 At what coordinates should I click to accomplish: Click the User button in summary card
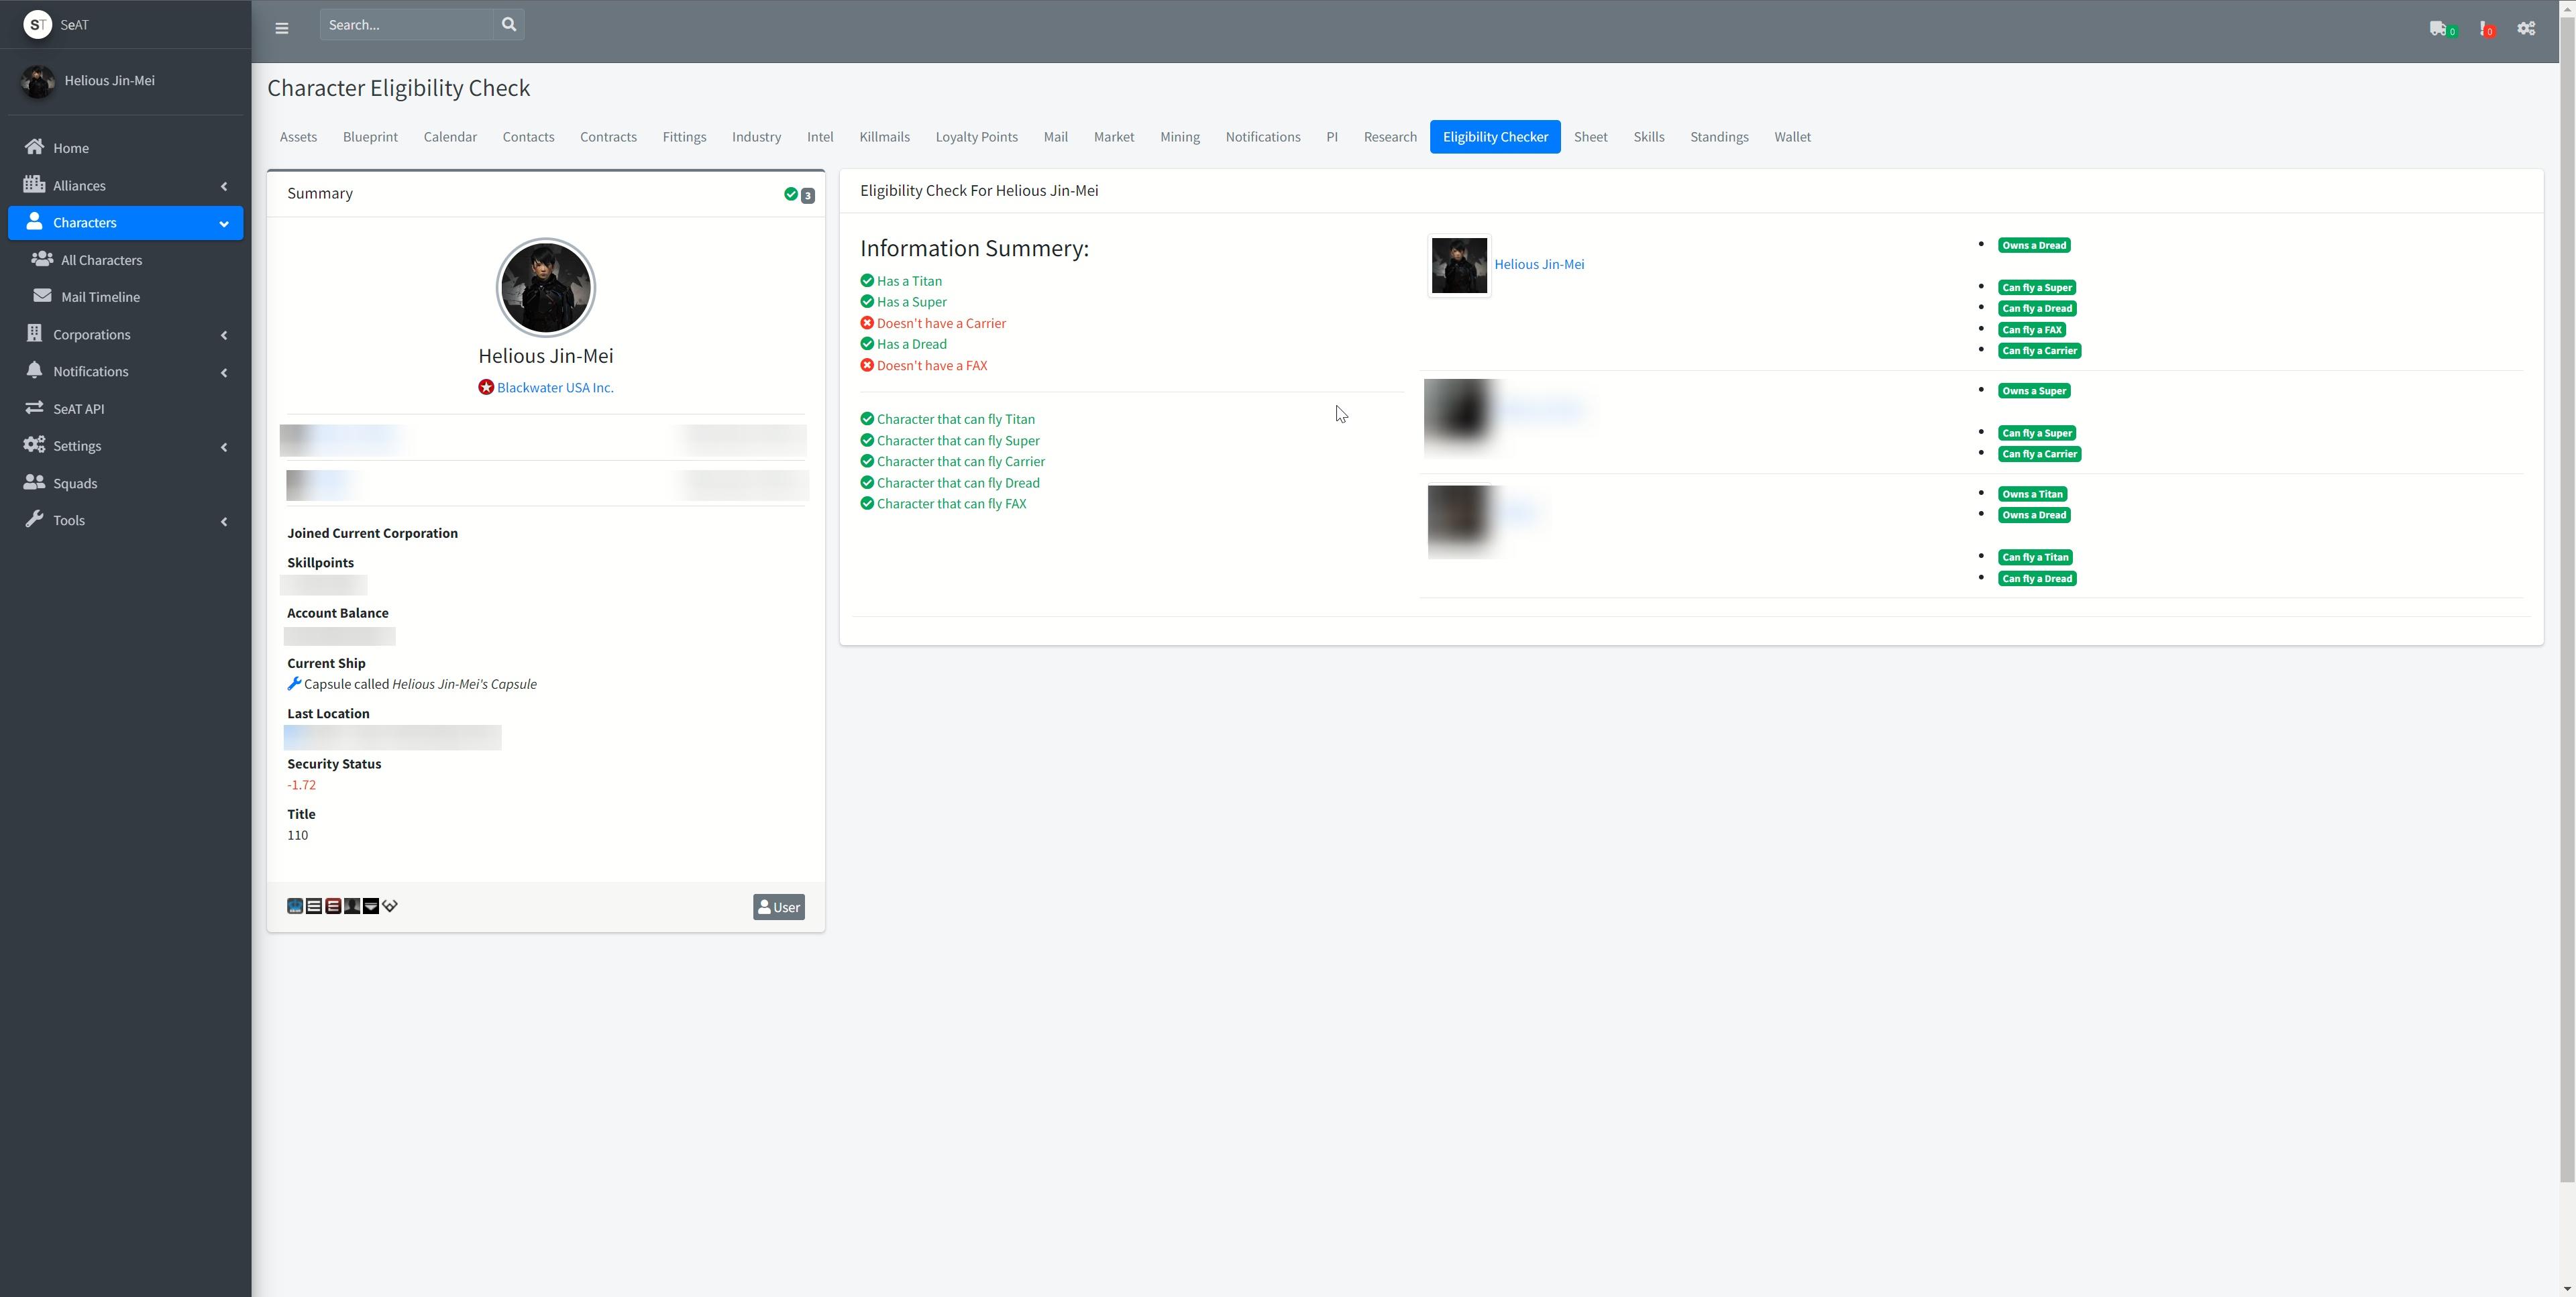778,907
